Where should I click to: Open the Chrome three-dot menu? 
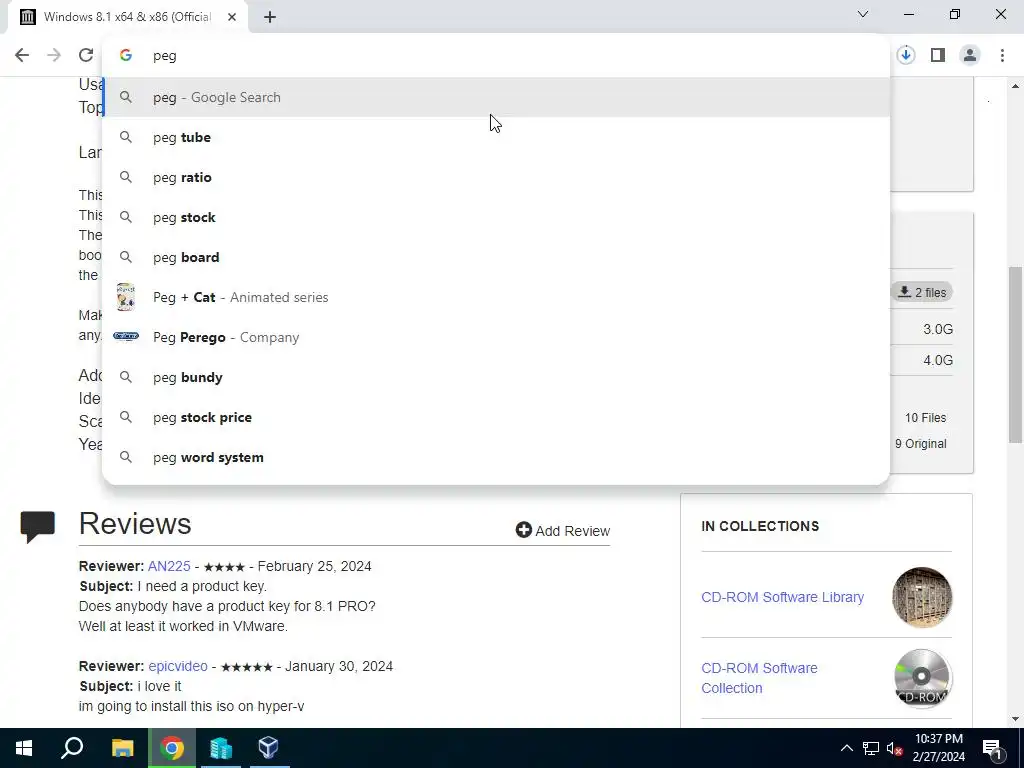(x=1002, y=56)
